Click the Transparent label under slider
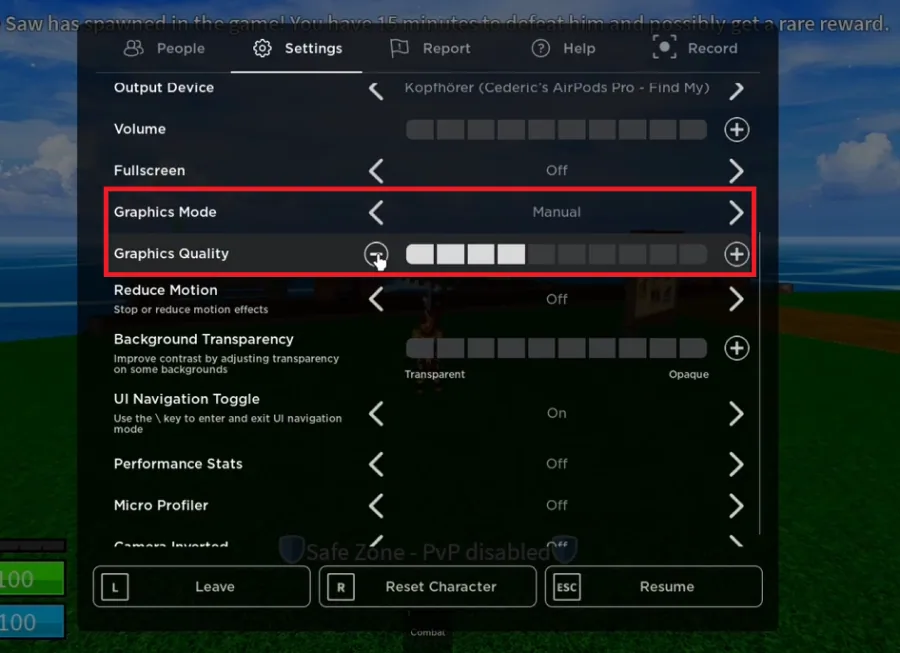The height and width of the screenshot is (653, 900). pyautogui.click(x=435, y=374)
